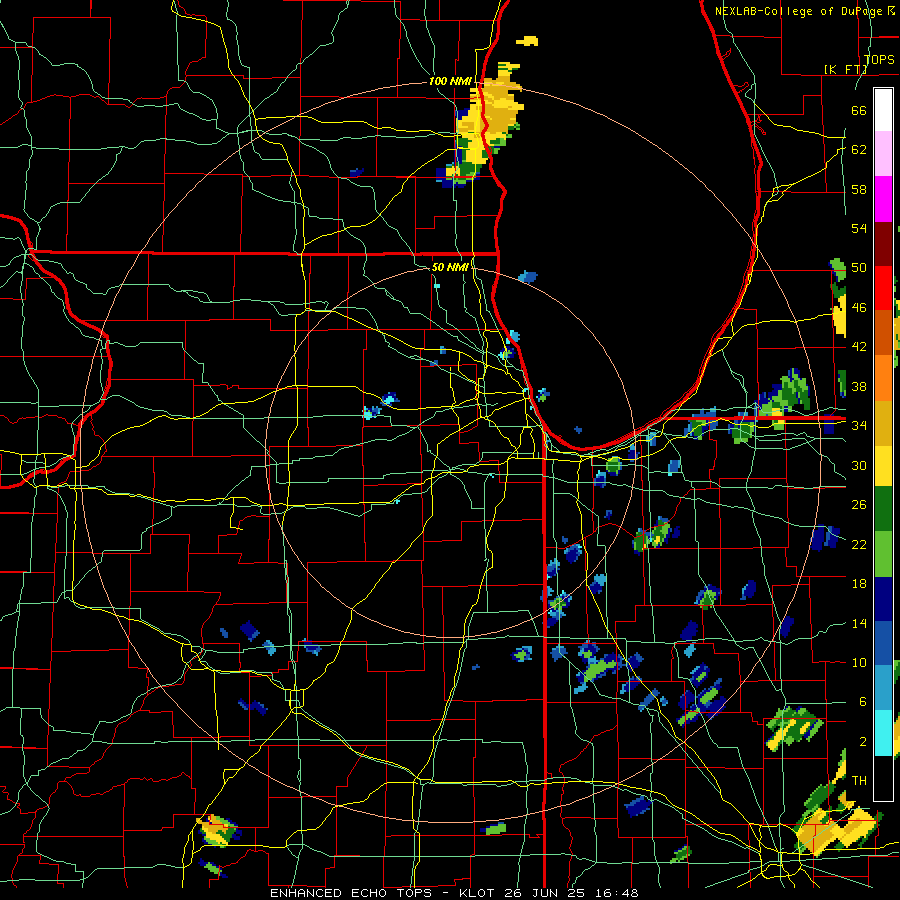The height and width of the screenshot is (900, 900).
Task: Click the legend value "46"
Action: tap(859, 308)
